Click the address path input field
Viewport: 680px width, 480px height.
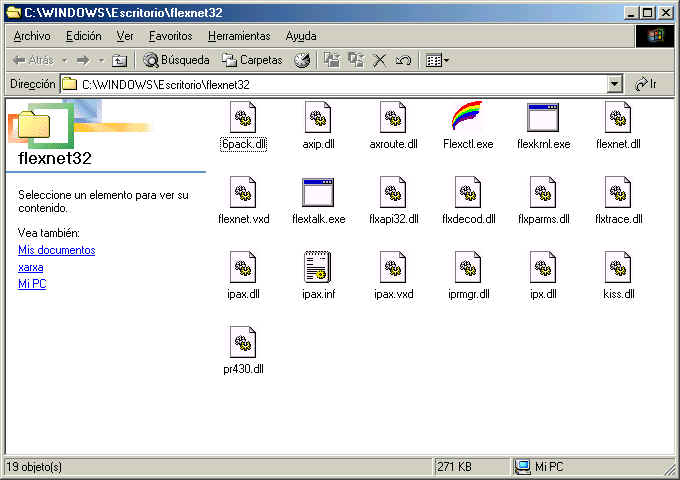[334, 84]
